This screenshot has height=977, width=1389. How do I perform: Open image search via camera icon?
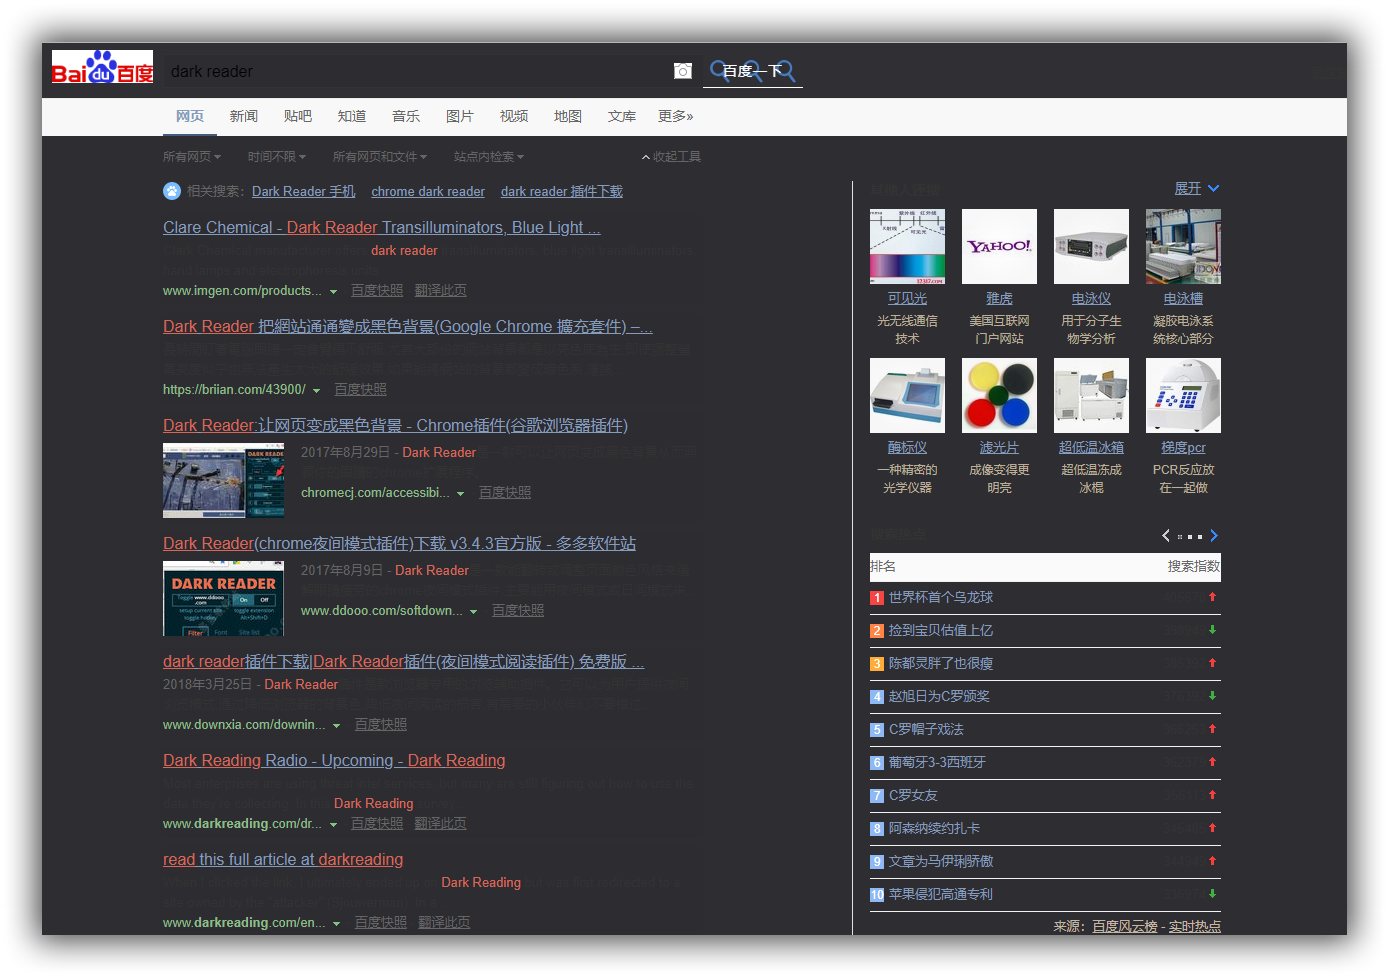coord(683,71)
